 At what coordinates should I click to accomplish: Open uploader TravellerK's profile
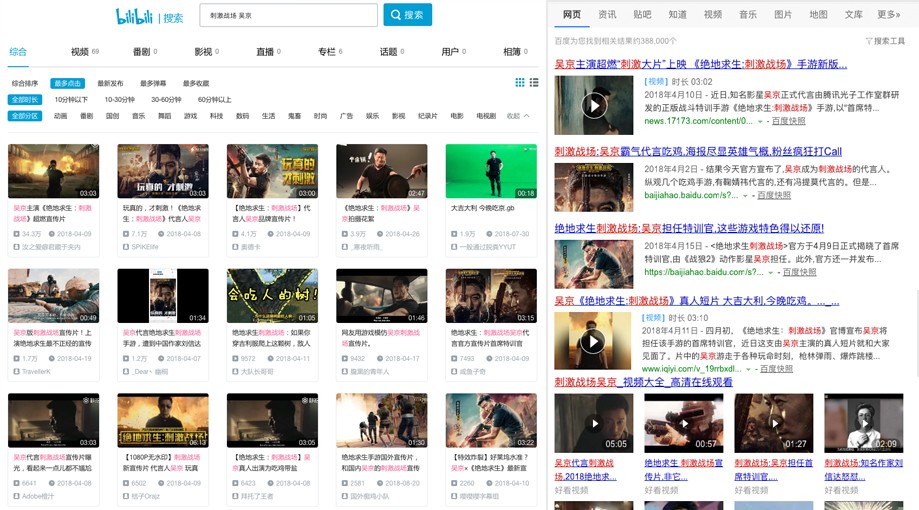click(36, 372)
